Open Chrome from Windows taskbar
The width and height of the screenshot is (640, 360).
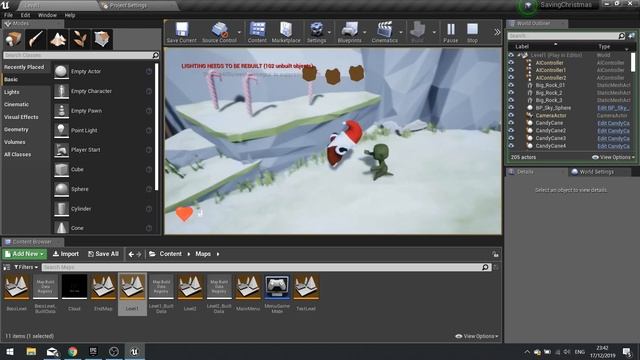point(73,351)
